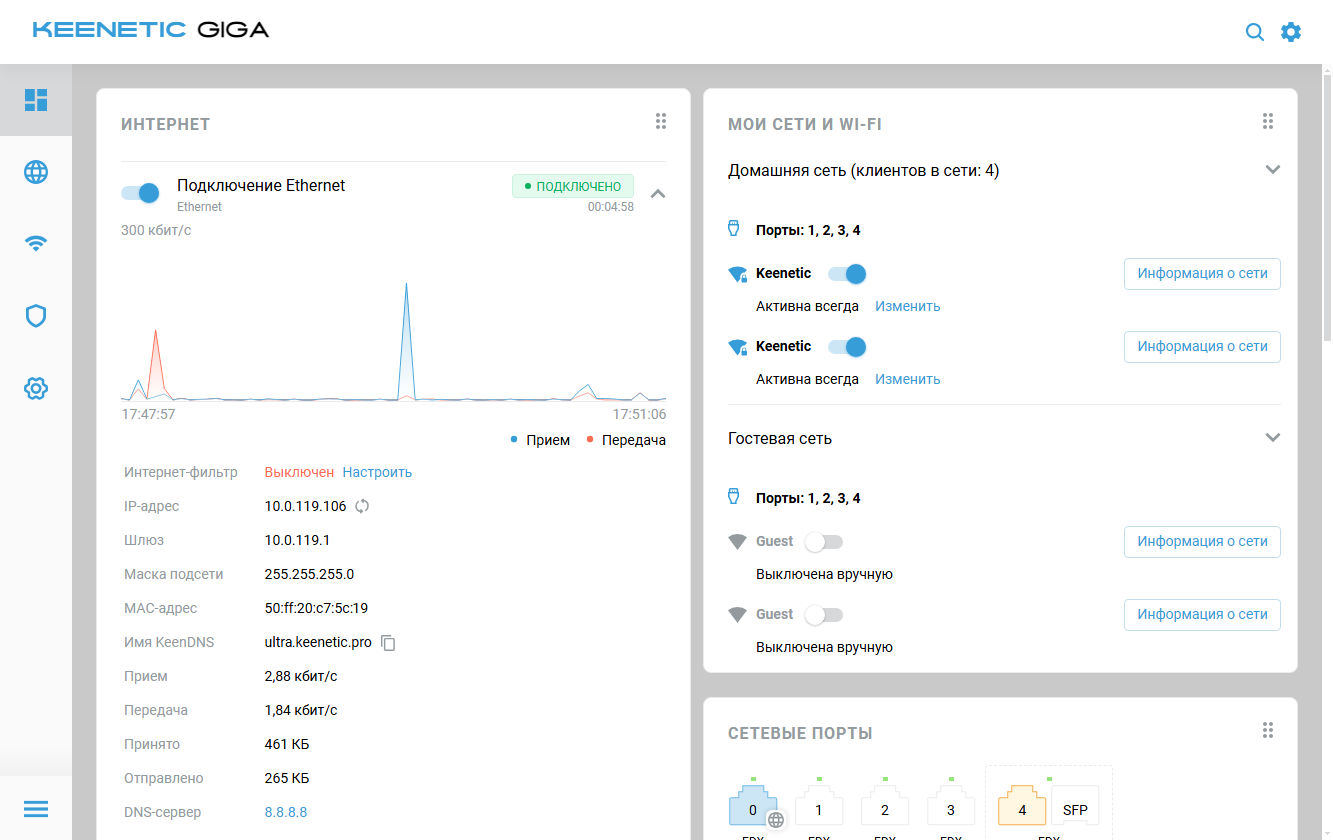Open the Wi-Fi sidebar section

coord(36,244)
